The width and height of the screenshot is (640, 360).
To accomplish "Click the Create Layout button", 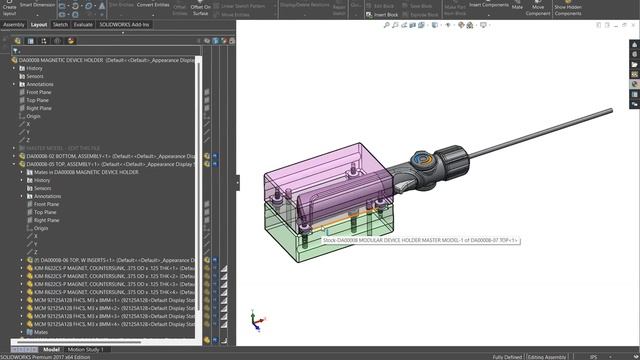I will point(9,8).
